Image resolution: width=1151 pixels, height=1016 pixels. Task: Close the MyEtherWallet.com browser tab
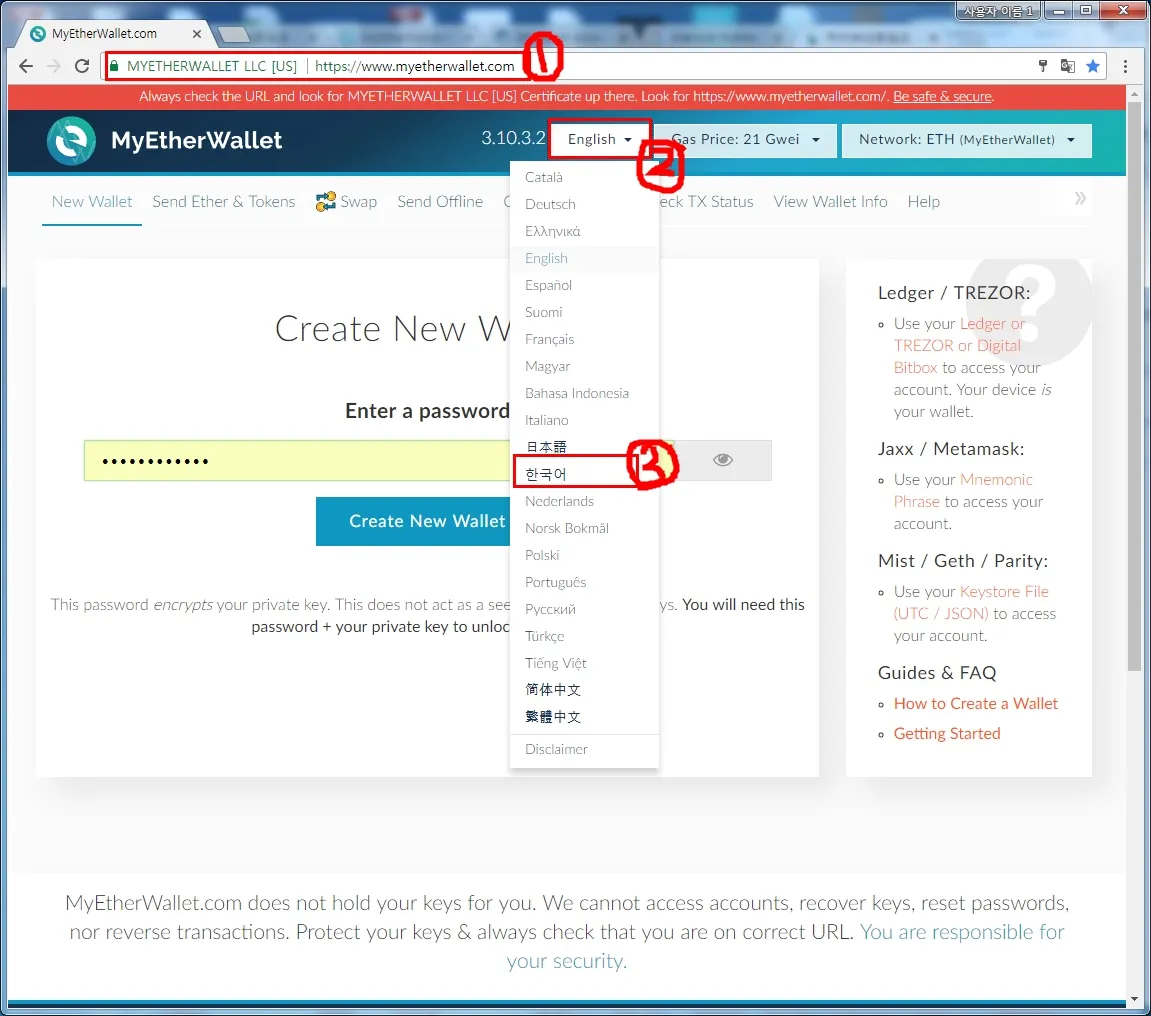coord(197,34)
